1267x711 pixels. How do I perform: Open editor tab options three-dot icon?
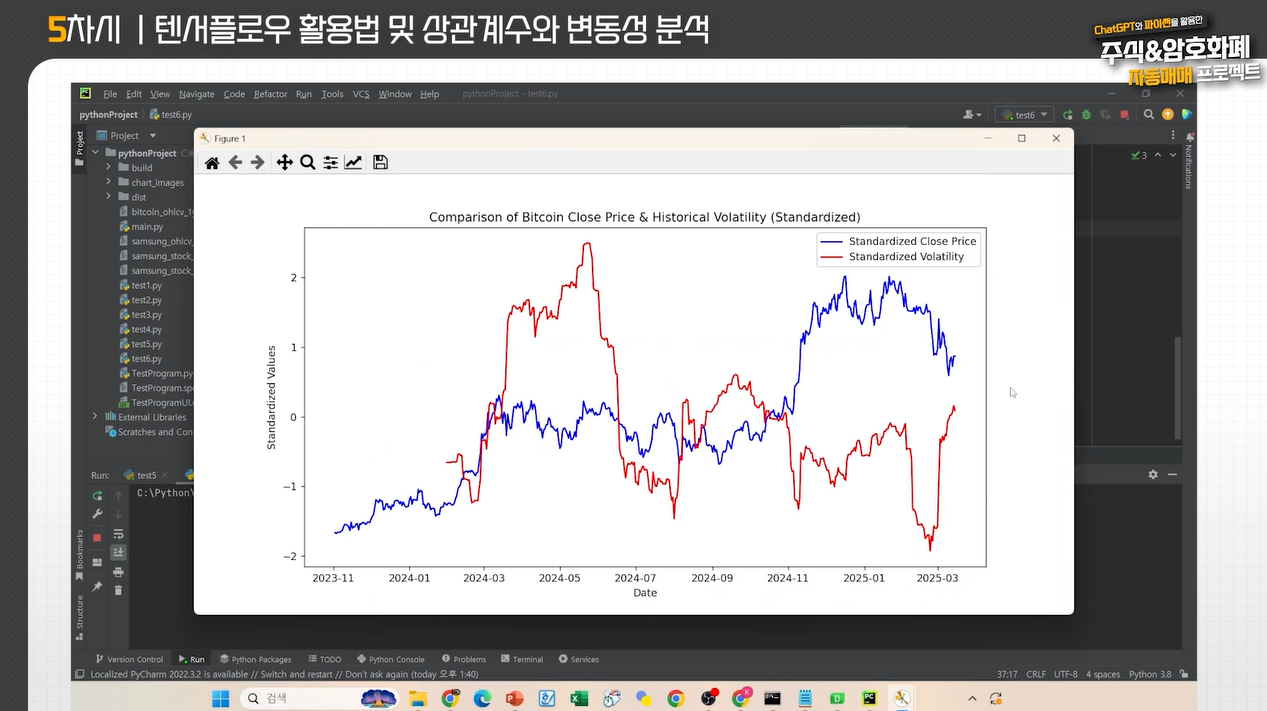click(1173, 135)
